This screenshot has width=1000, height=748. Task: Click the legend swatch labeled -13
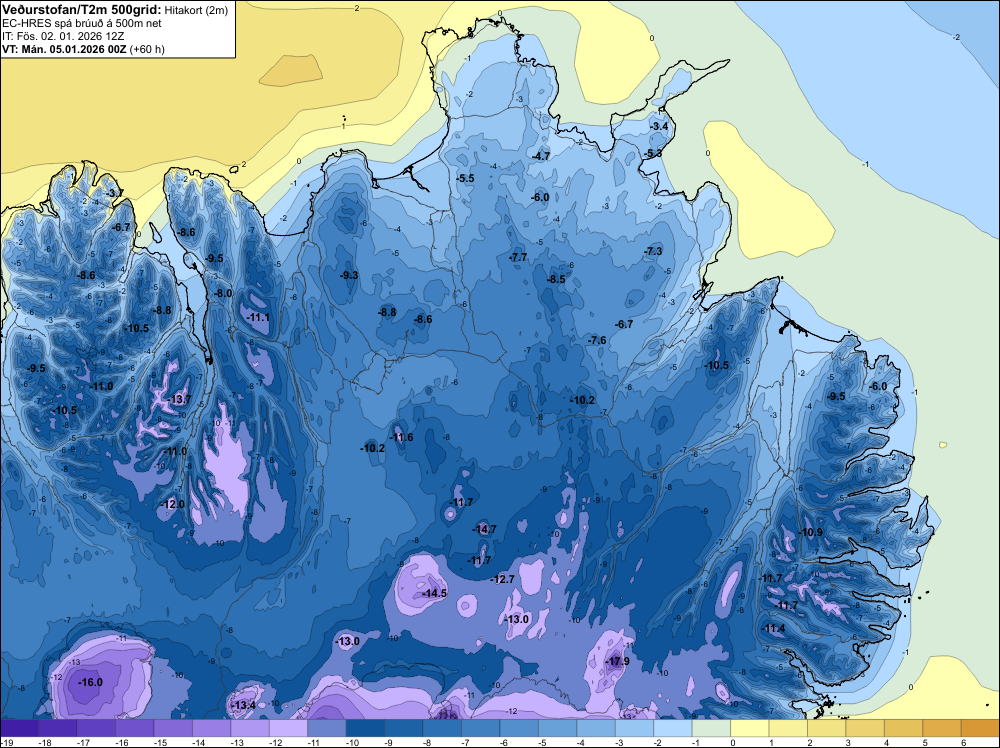[x=250, y=728]
